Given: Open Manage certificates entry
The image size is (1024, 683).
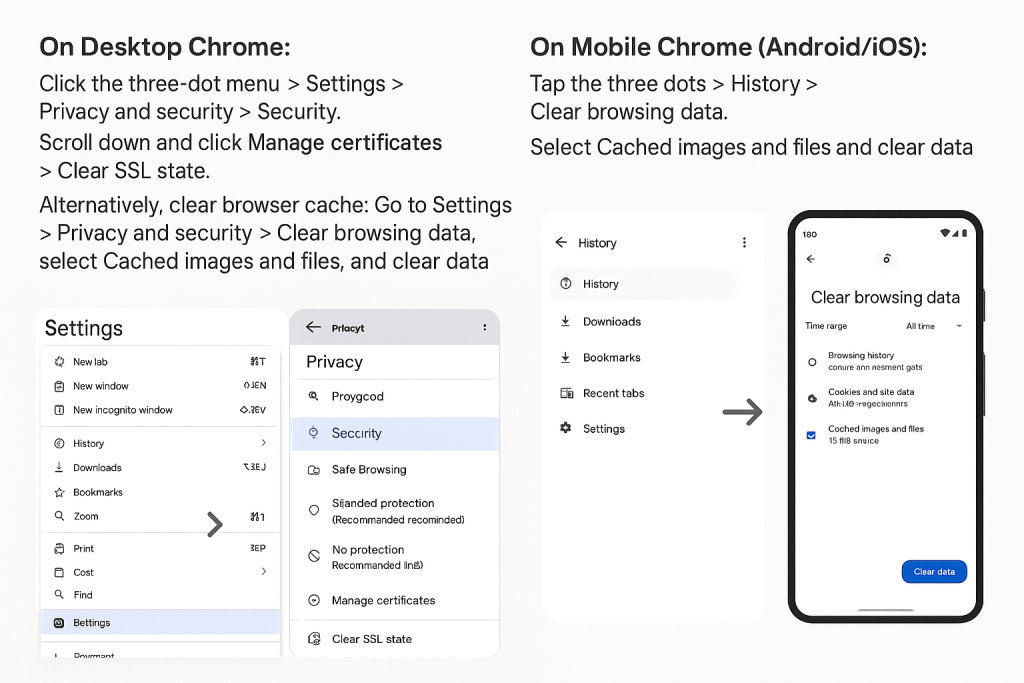Looking at the screenshot, I should click(395, 600).
